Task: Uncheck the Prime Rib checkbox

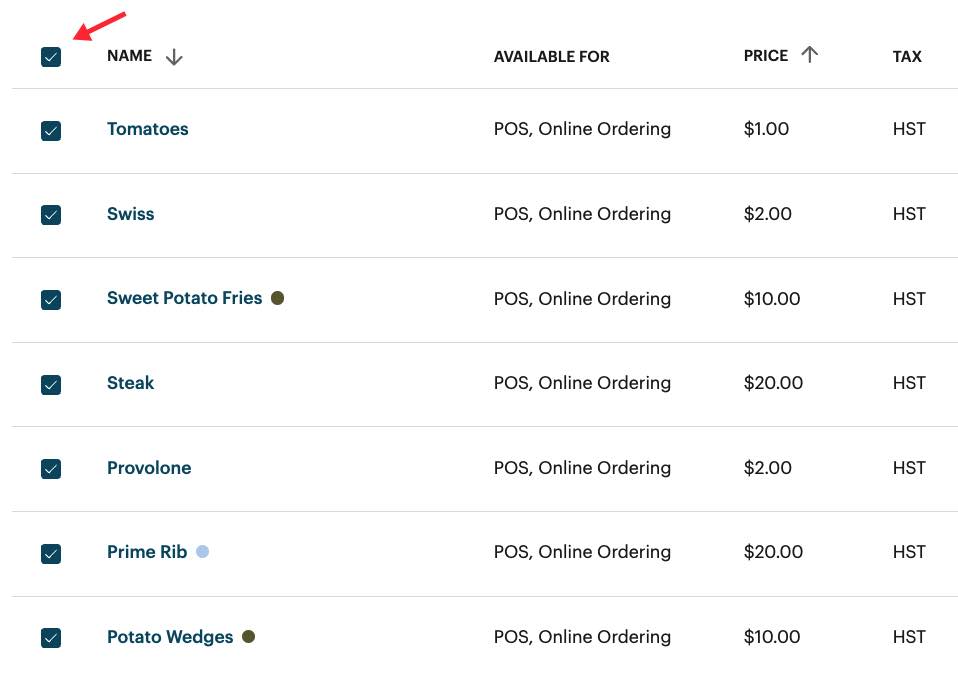Action: click(x=51, y=553)
